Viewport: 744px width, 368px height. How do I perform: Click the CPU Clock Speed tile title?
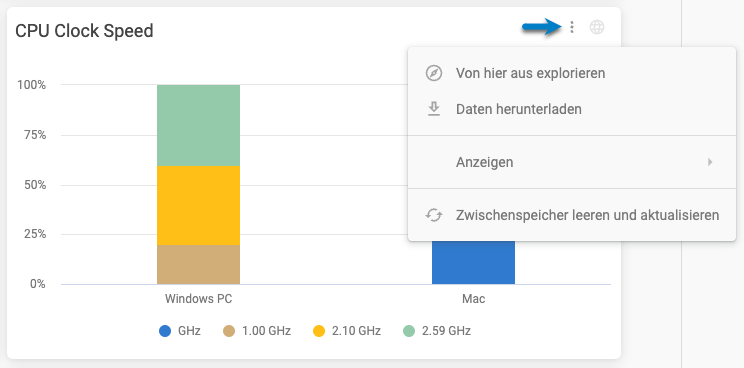[84, 31]
